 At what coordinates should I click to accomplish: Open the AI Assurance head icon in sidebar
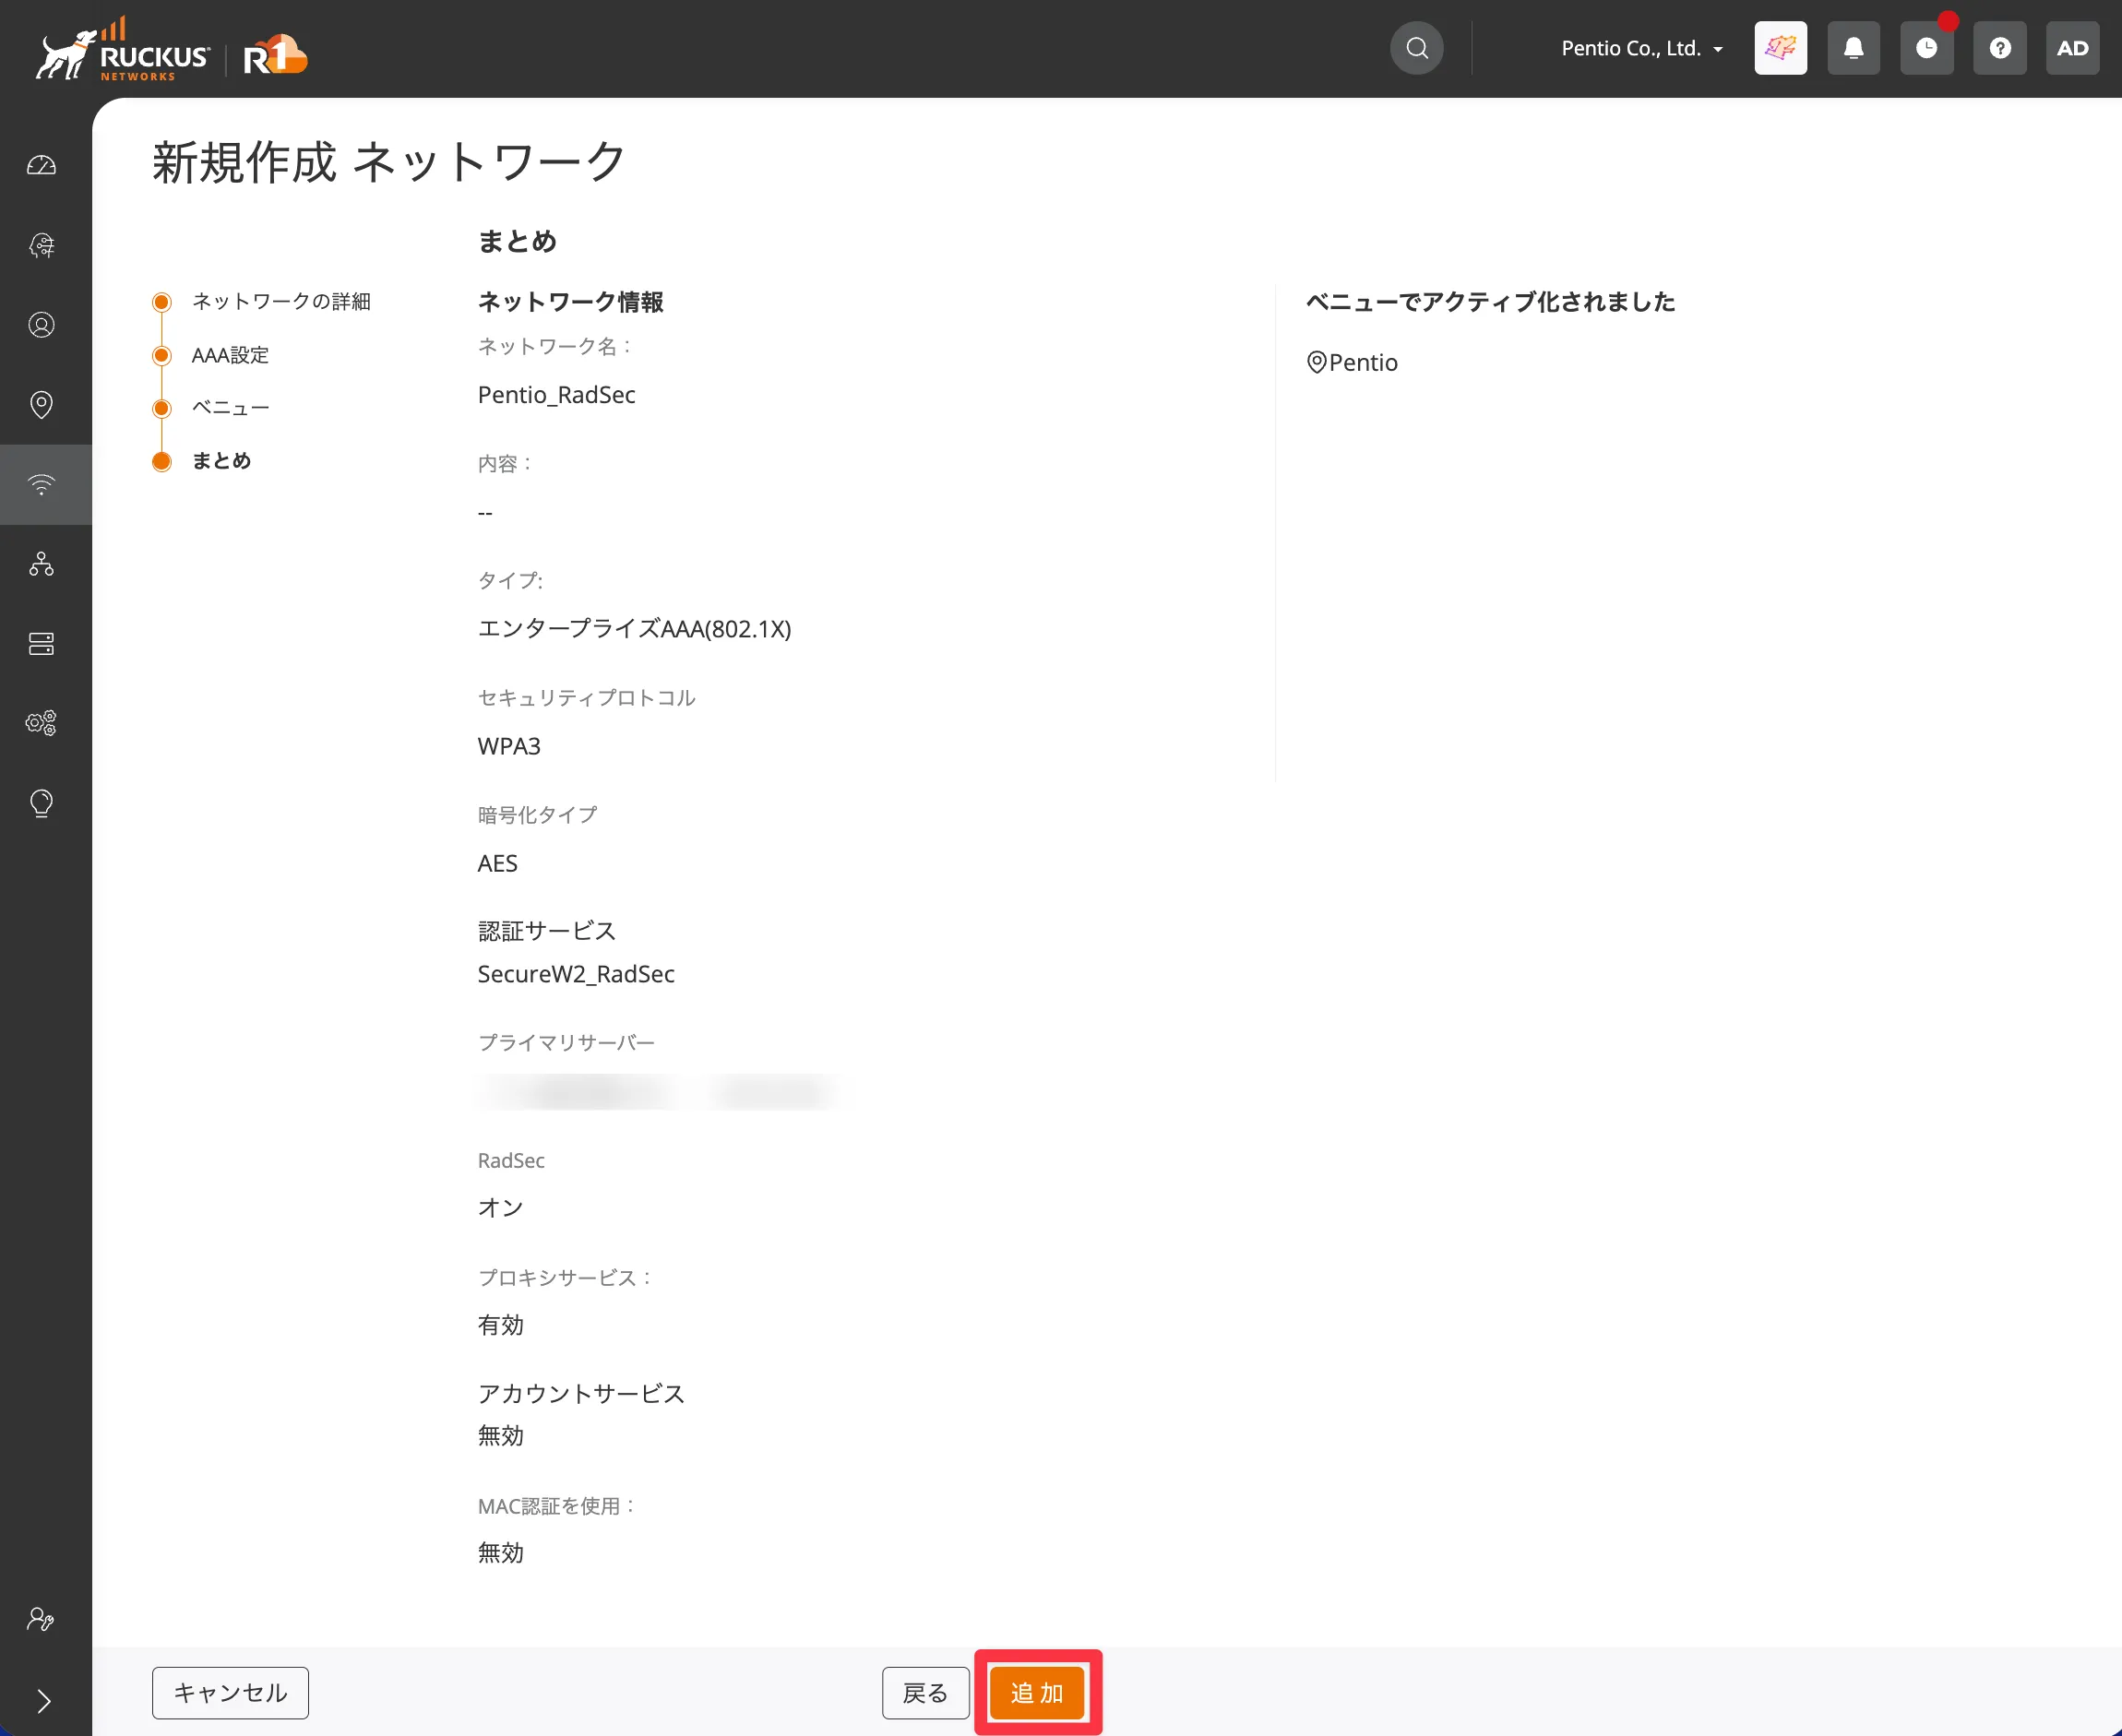(x=41, y=245)
